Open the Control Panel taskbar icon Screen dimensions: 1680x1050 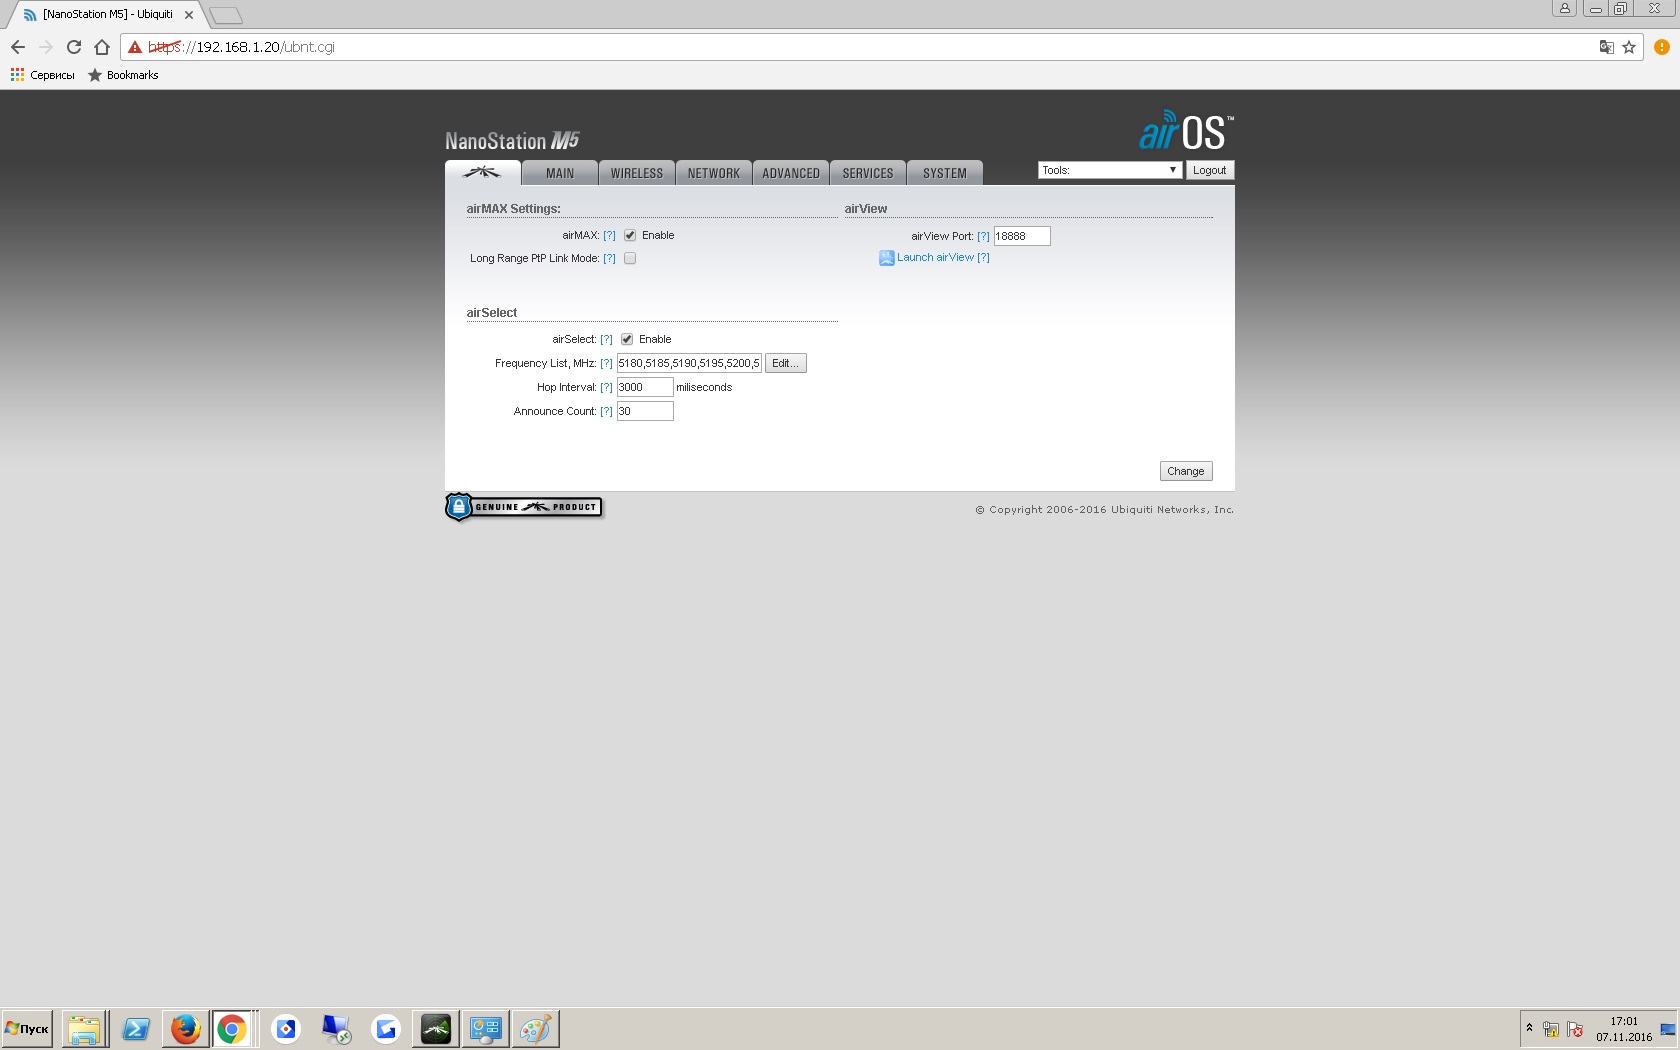[x=486, y=1029]
